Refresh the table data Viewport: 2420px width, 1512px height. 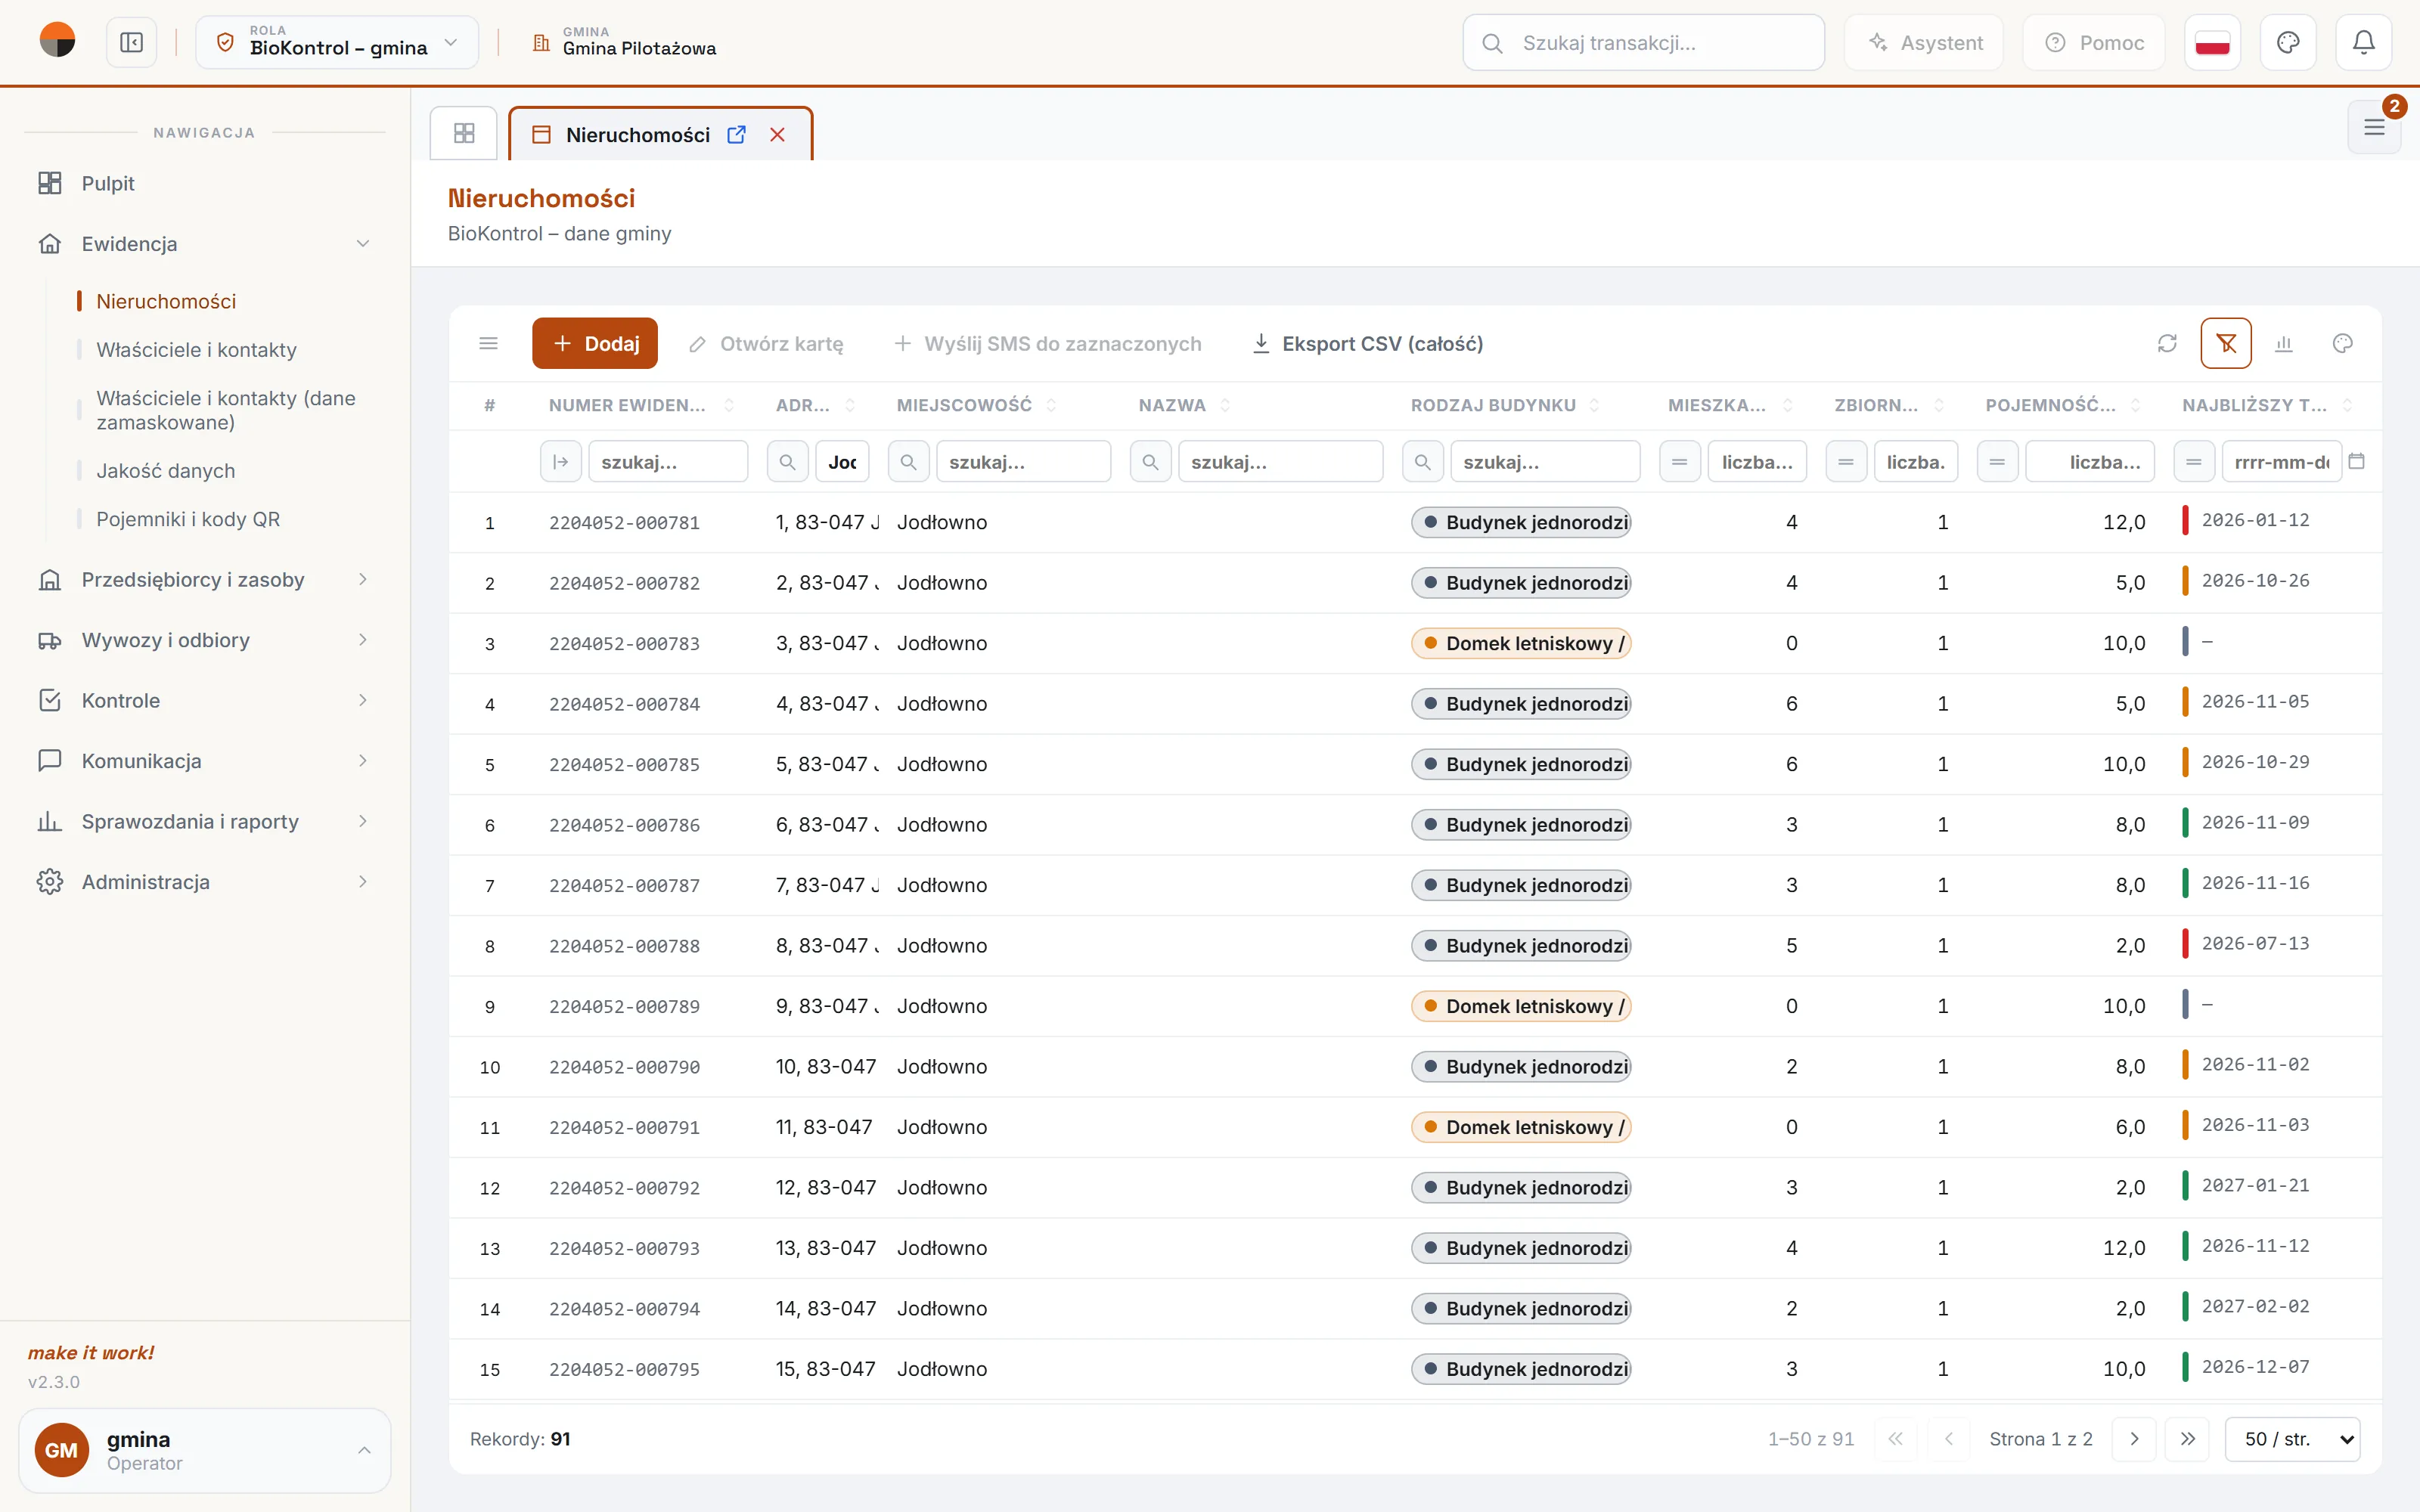(2167, 344)
